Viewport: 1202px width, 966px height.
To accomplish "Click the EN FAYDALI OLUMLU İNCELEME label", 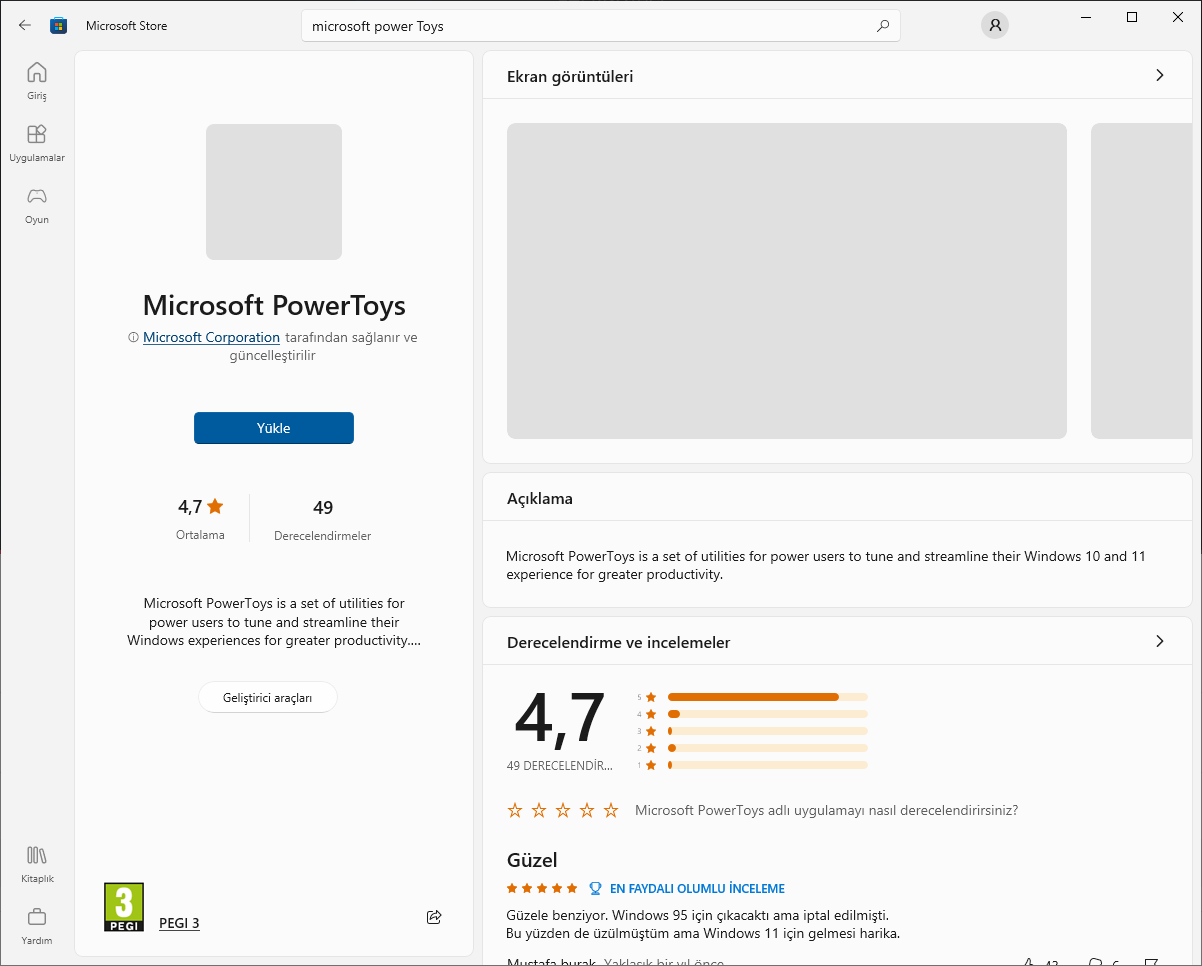I will click(x=697, y=889).
